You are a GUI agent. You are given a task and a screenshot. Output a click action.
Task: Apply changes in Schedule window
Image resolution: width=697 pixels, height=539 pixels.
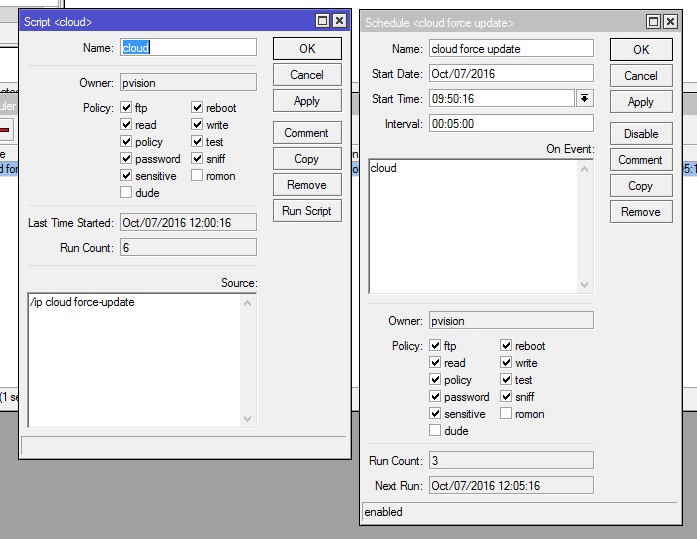pyautogui.click(x=641, y=102)
